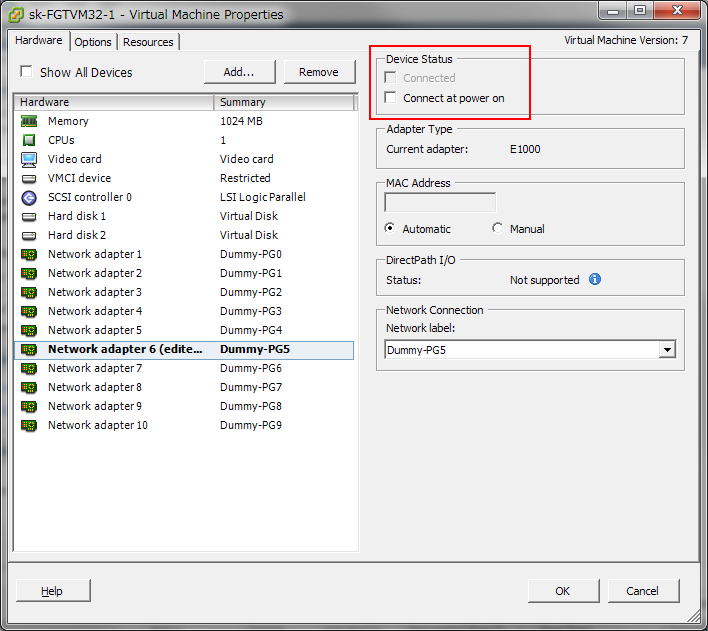Click the Cancel button
The height and width of the screenshot is (631, 708).
[643, 591]
